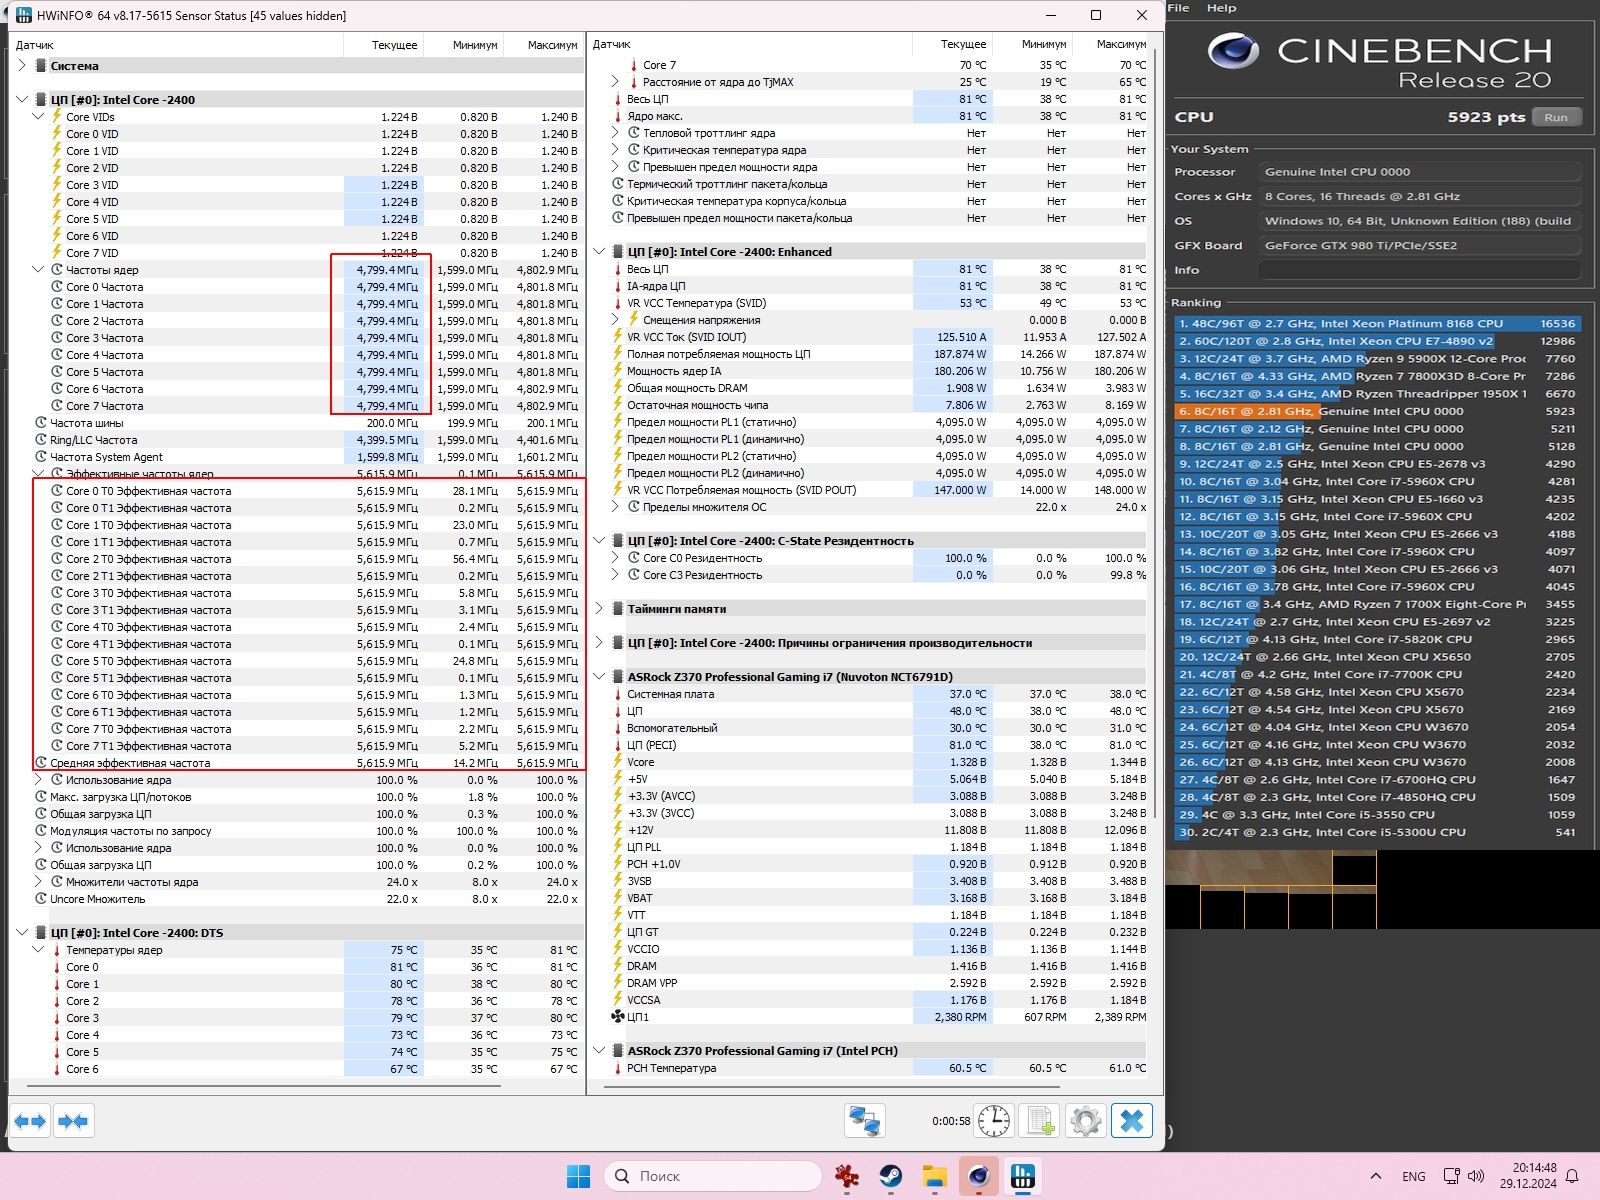Switch to Cinebench via its taskbar icon

[x=979, y=1177]
